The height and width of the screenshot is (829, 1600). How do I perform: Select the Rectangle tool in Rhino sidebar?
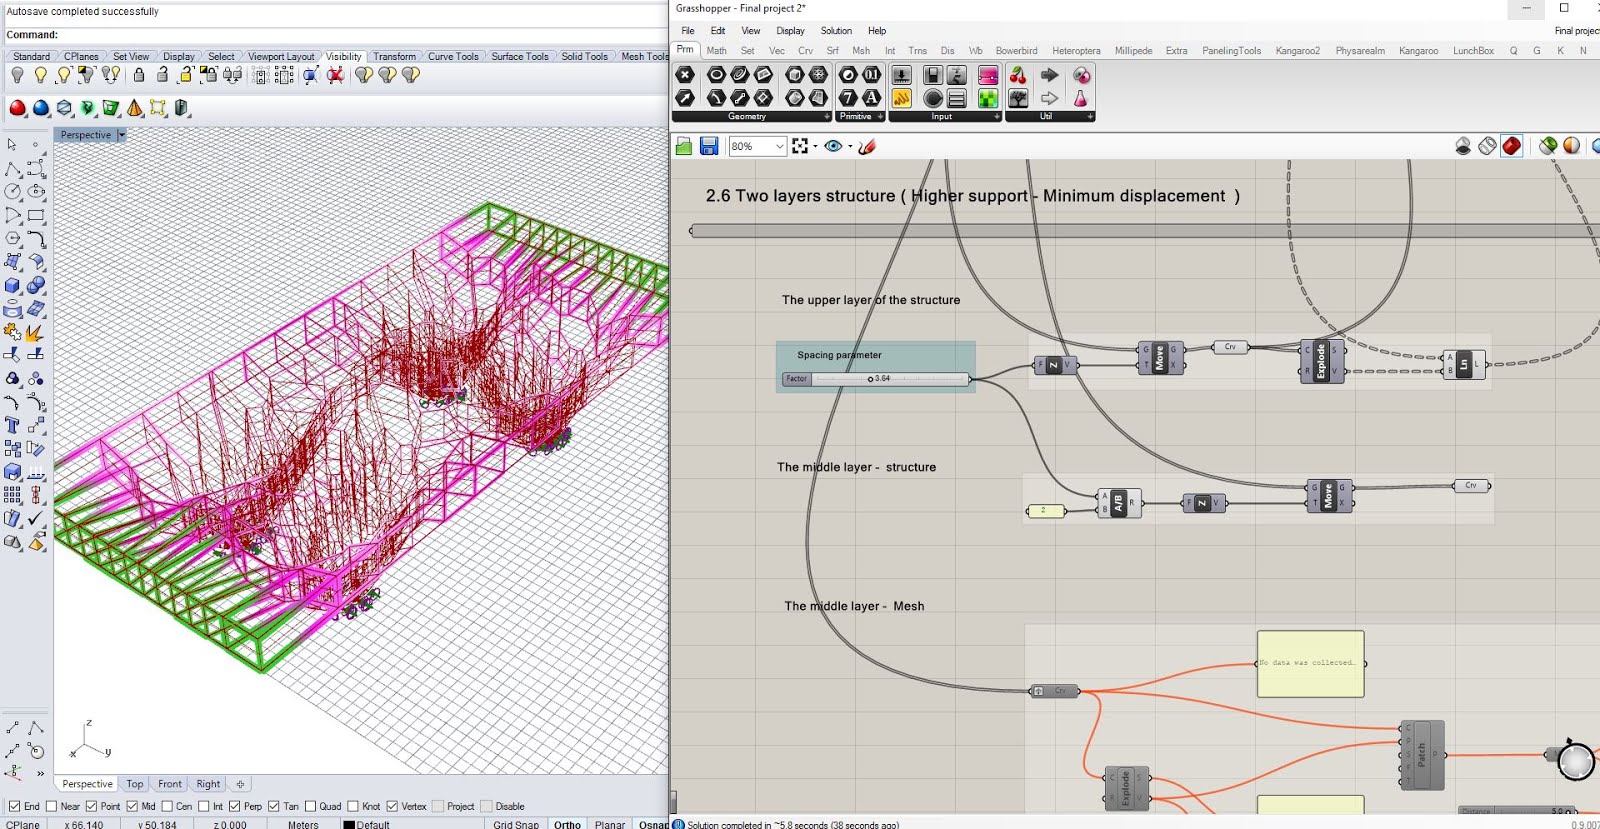click(x=36, y=215)
